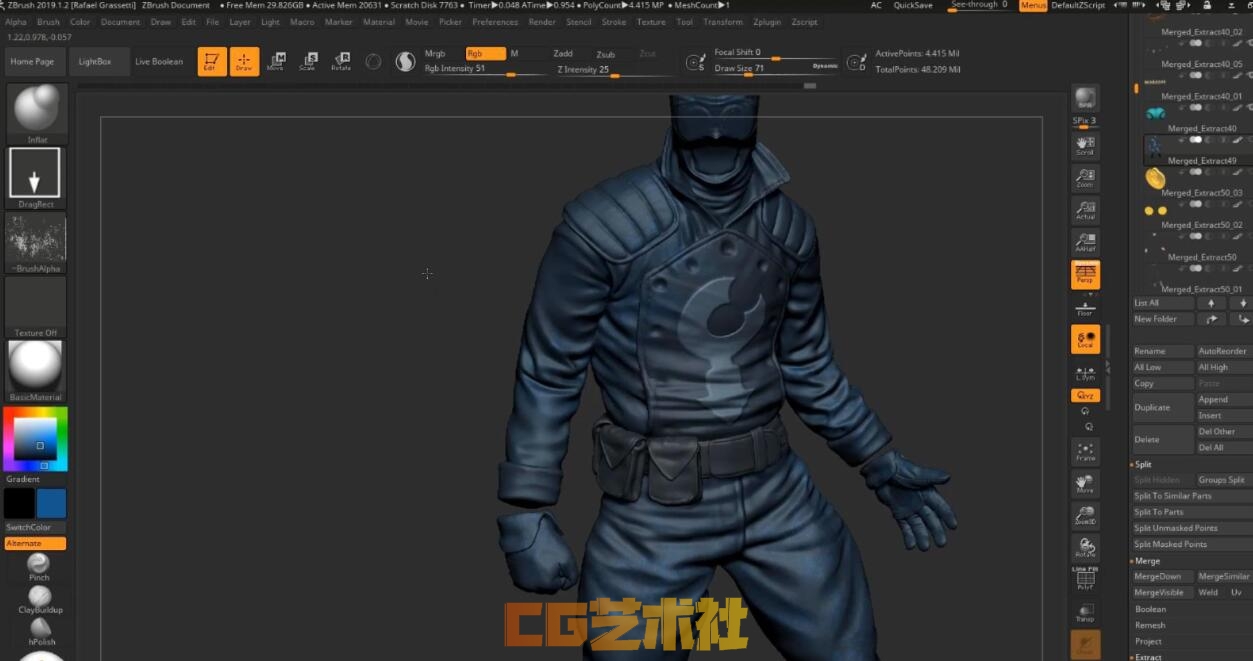Click the Draw Size slider
1253x661 pixels.
pos(776,69)
